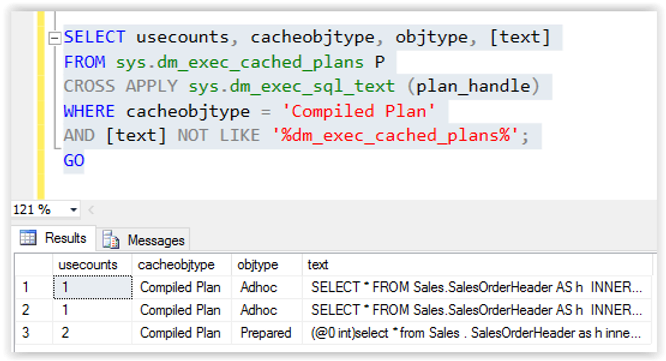Click the scroll-left arrow beside zoom box
The image size is (666, 361).
point(91,209)
